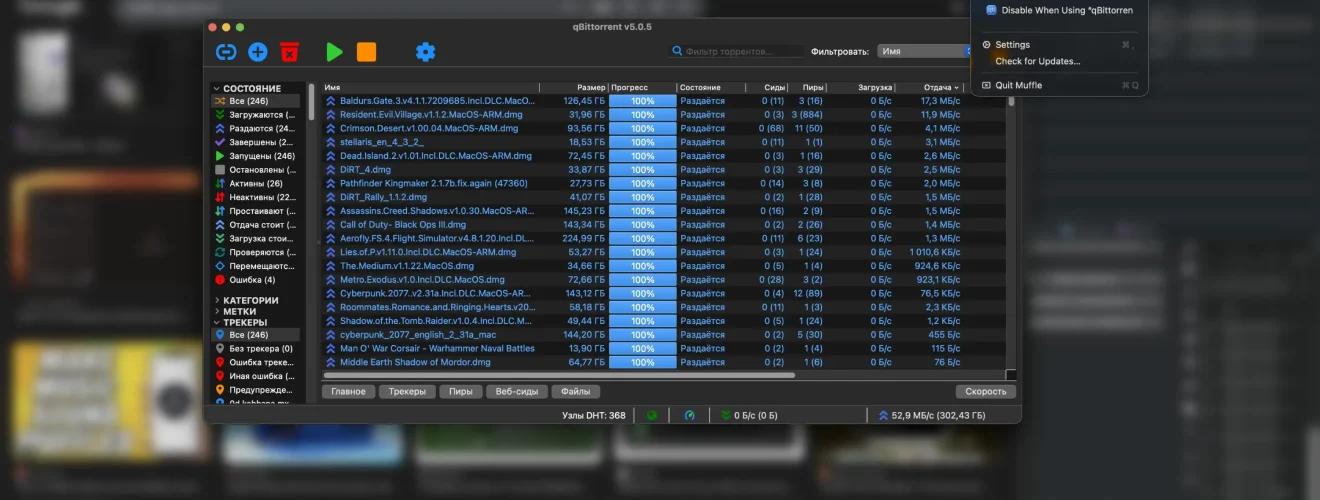Click Check for Updates menu entry
Screen dimensions: 1320x500
point(1037,61)
